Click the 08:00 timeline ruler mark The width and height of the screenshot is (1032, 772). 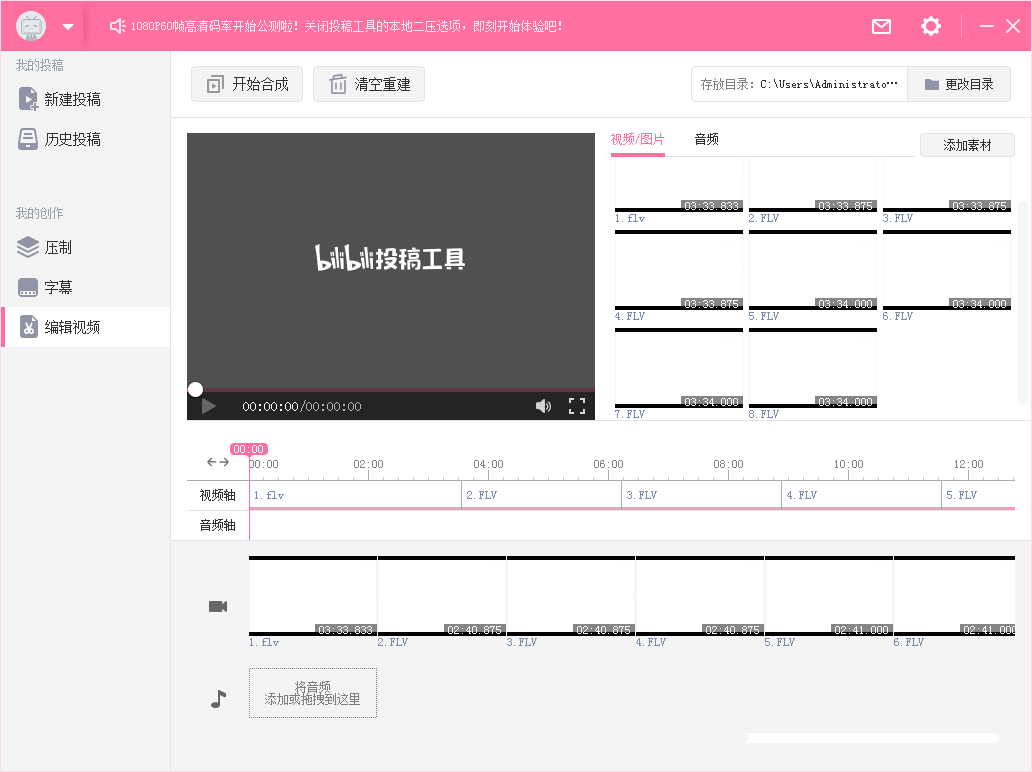point(728,465)
